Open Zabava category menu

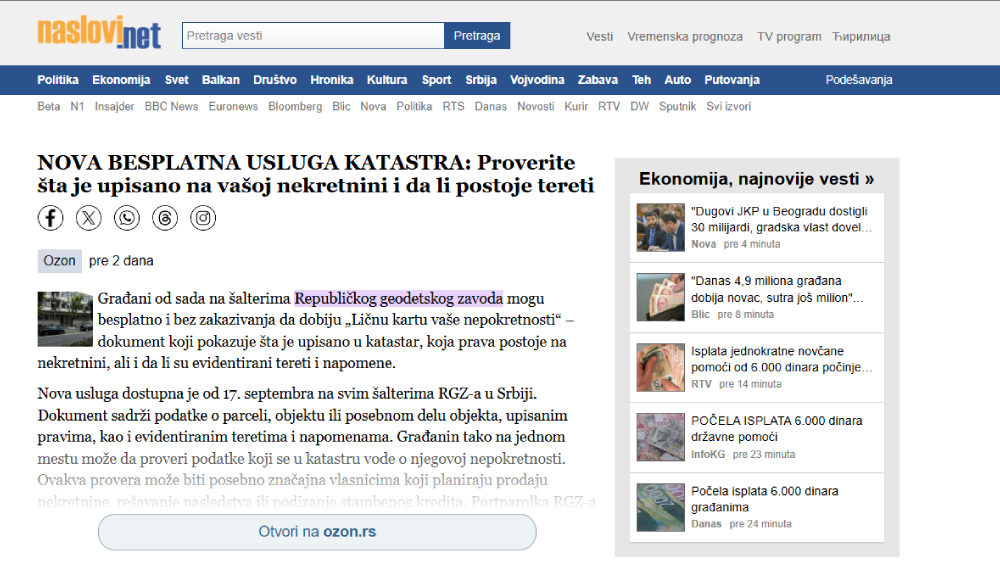[x=598, y=80]
